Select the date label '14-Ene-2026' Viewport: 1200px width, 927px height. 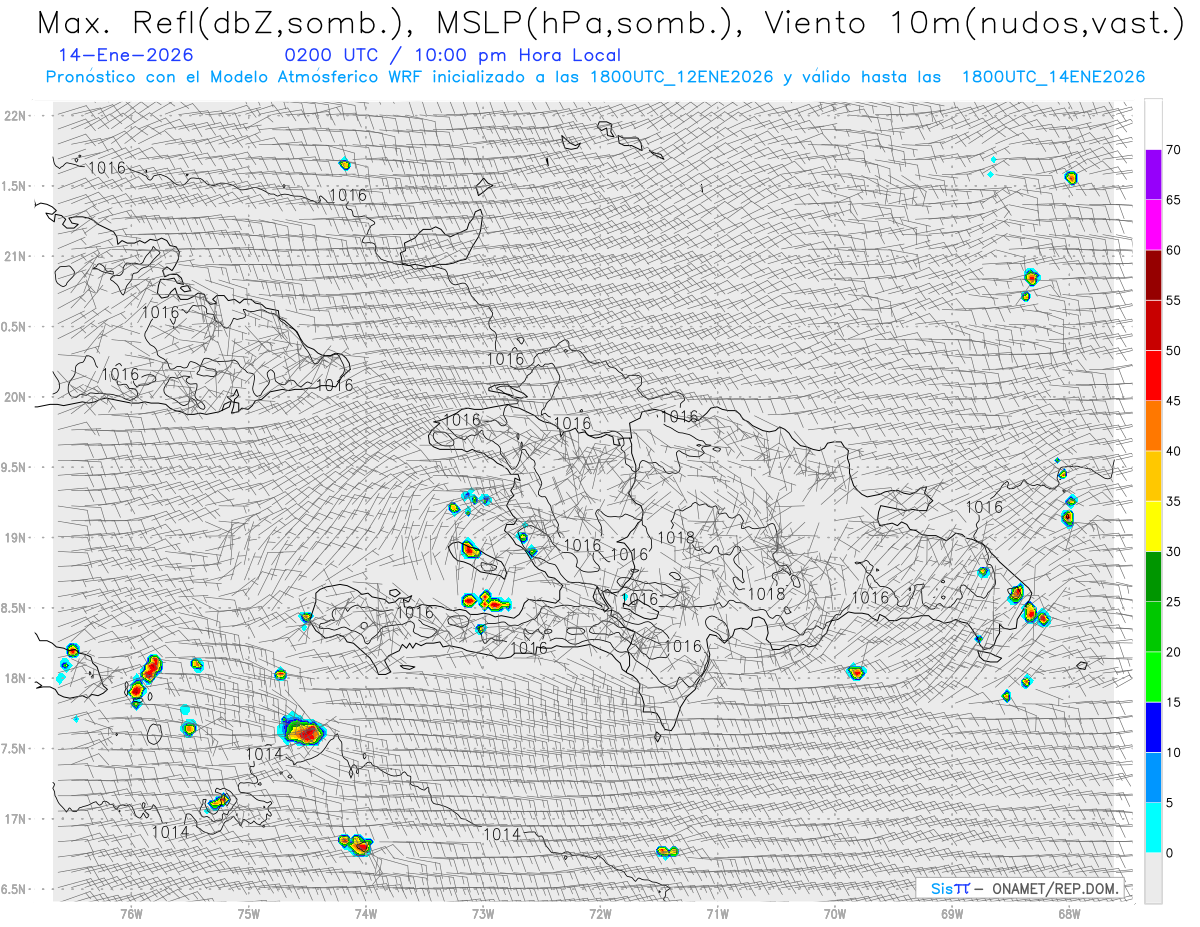pos(127,56)
